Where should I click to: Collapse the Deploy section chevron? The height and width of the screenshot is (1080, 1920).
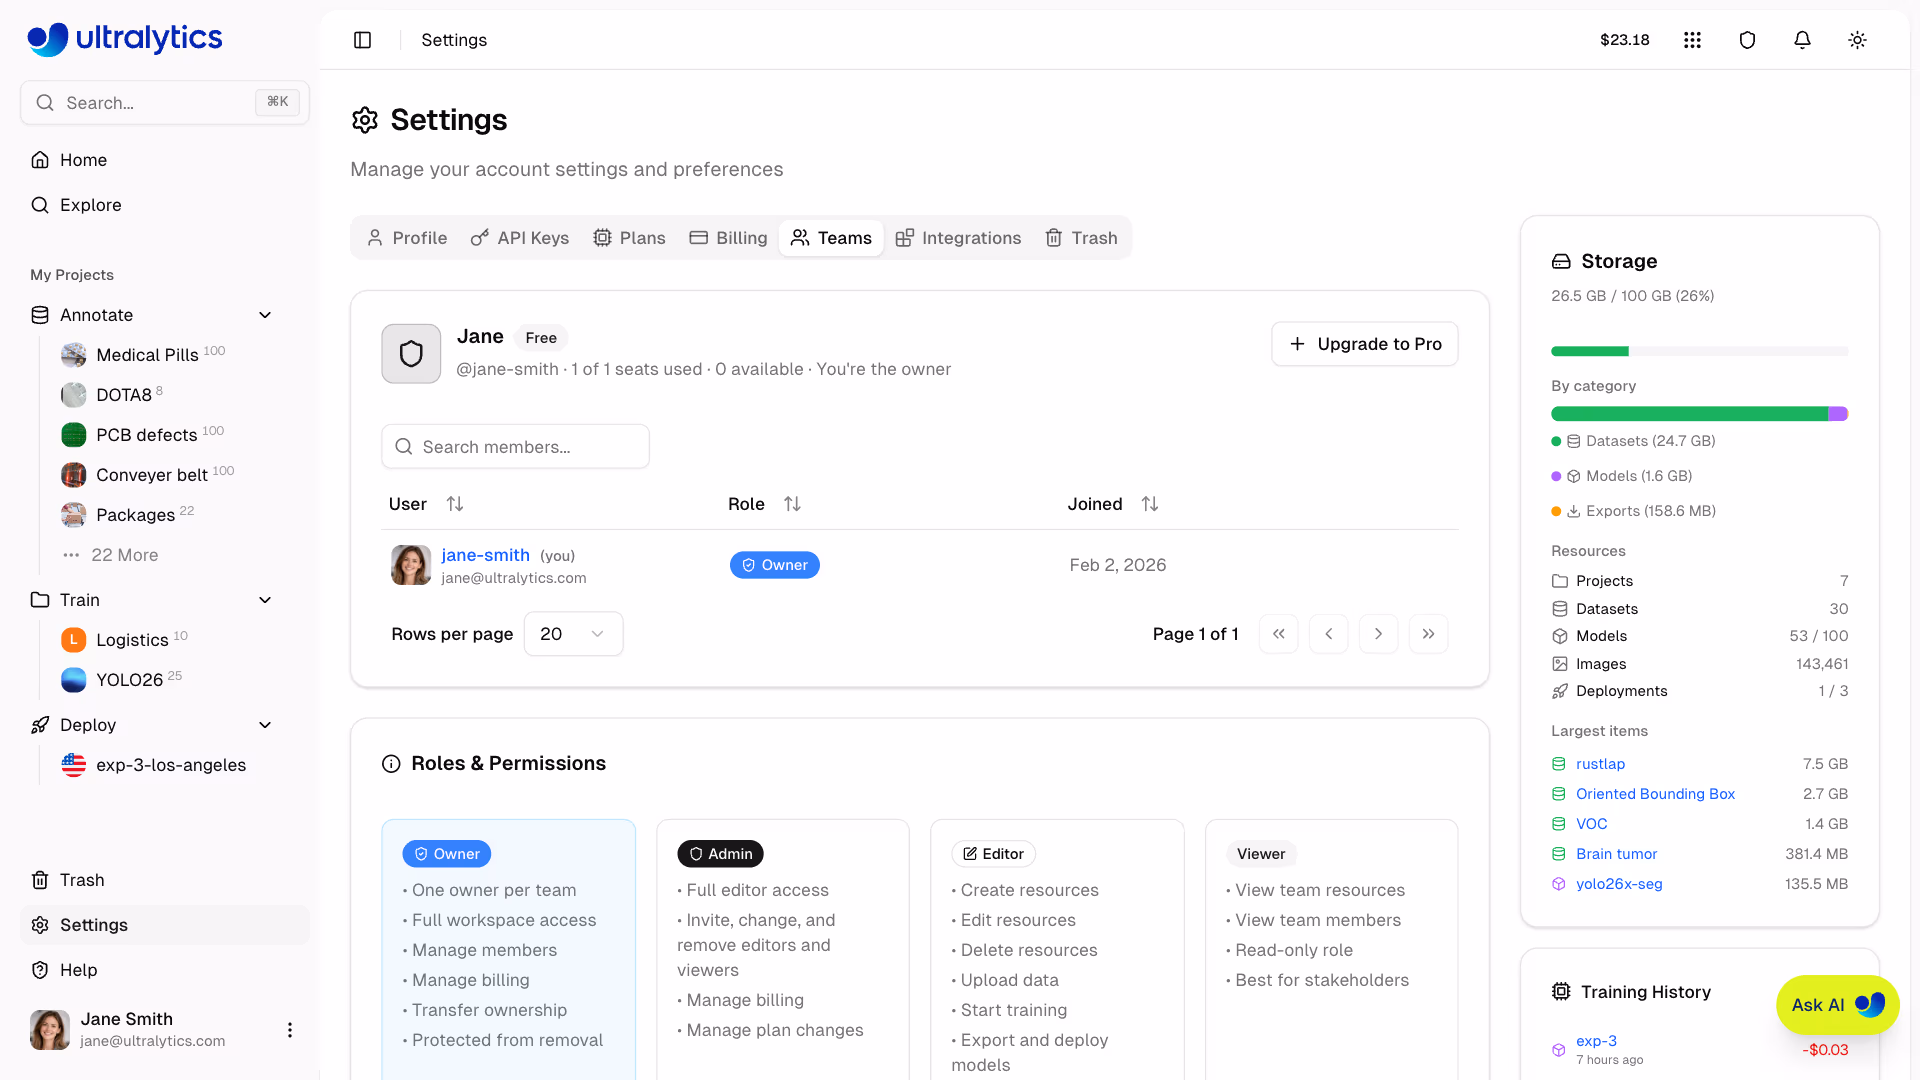pyautogui.click(x=265, y=725)
